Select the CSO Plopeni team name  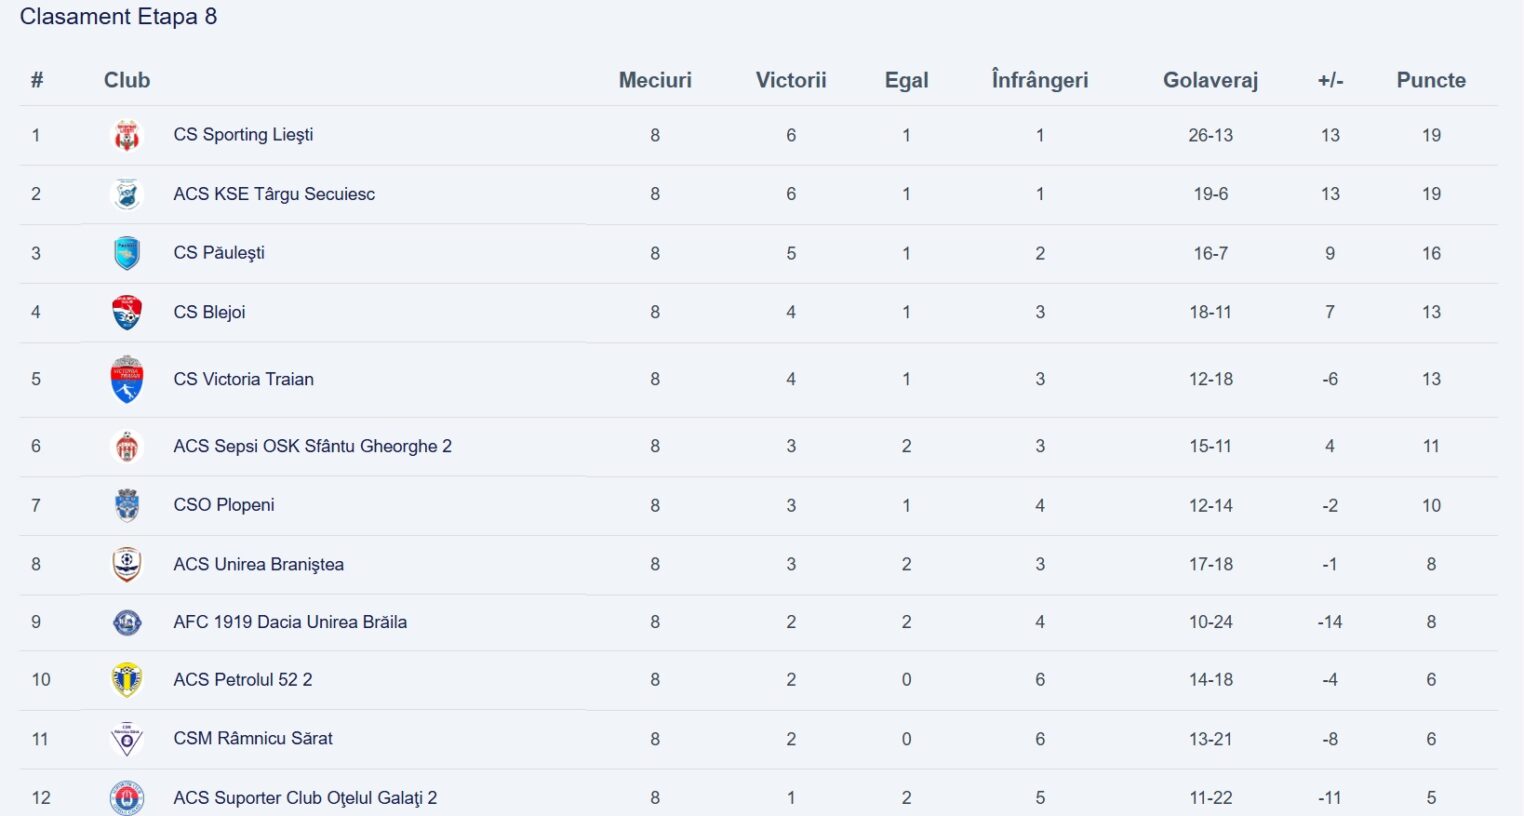click(224, 505)
